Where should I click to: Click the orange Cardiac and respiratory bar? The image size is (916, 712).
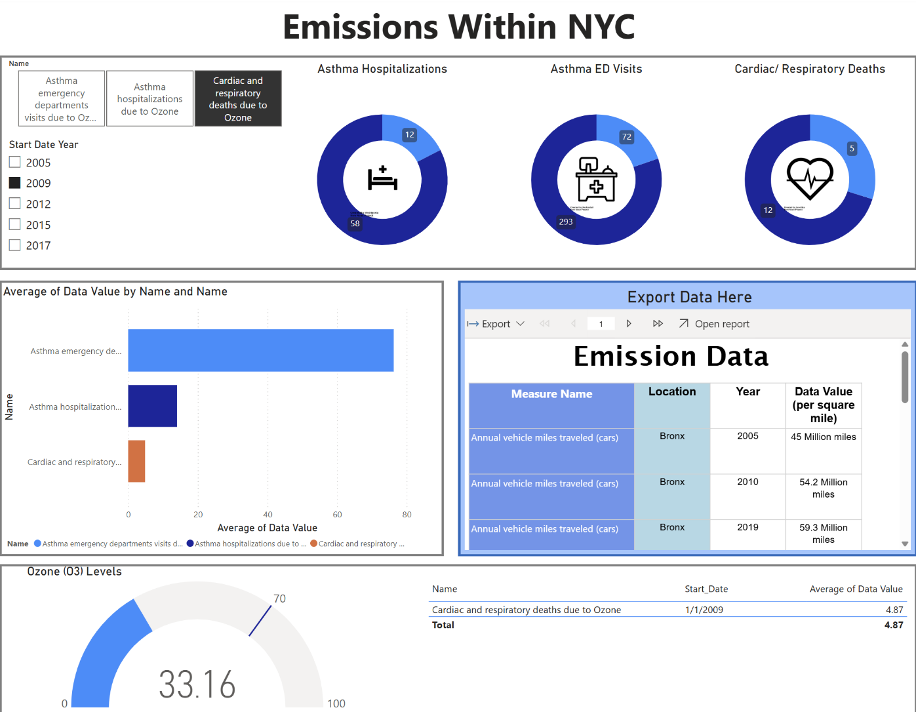[x=137, y=461]
